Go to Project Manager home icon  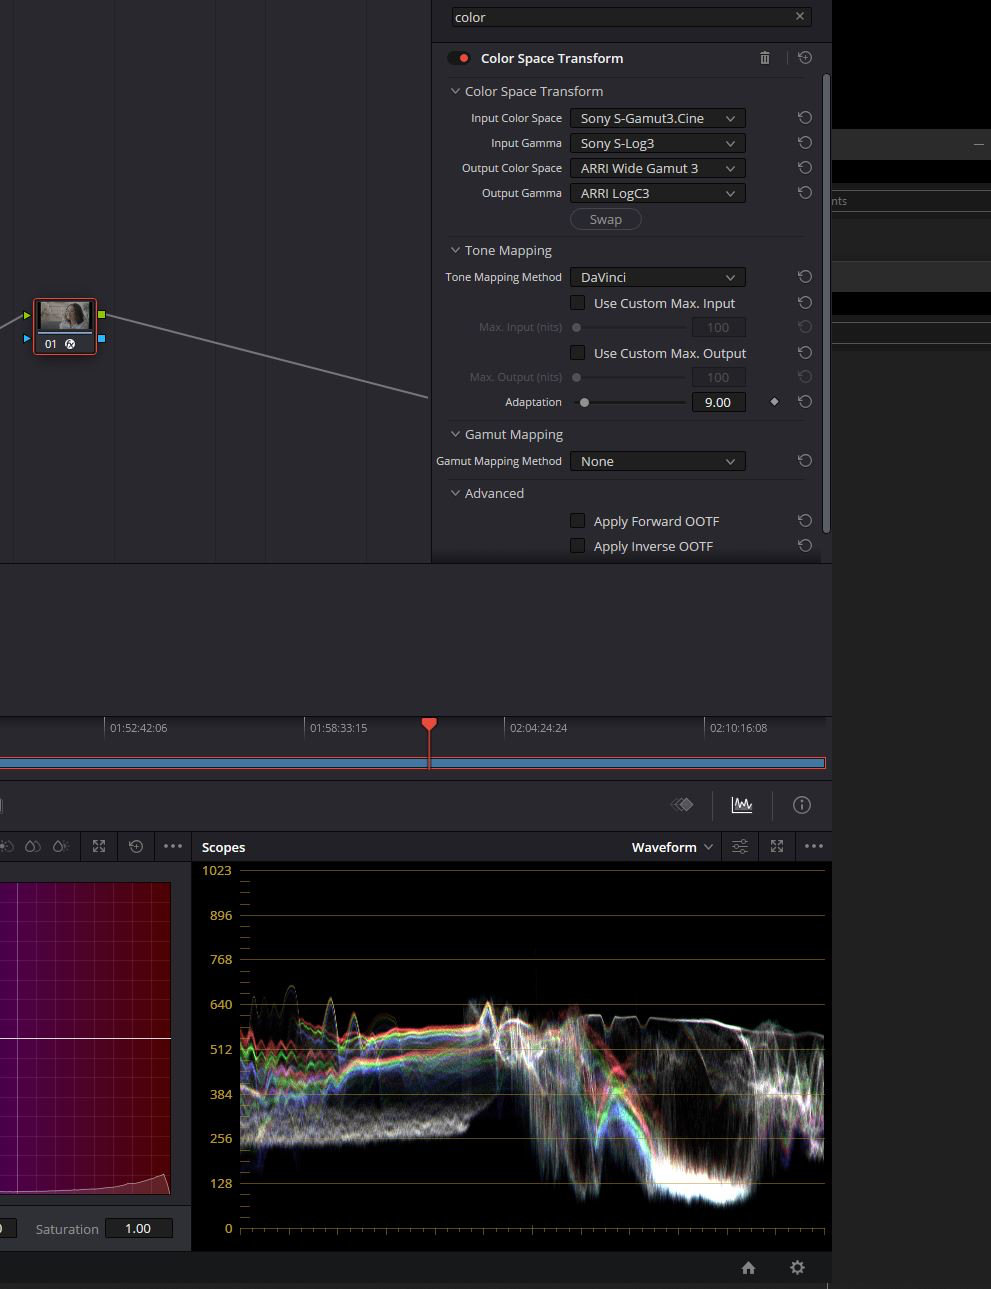click(748, 1268)
